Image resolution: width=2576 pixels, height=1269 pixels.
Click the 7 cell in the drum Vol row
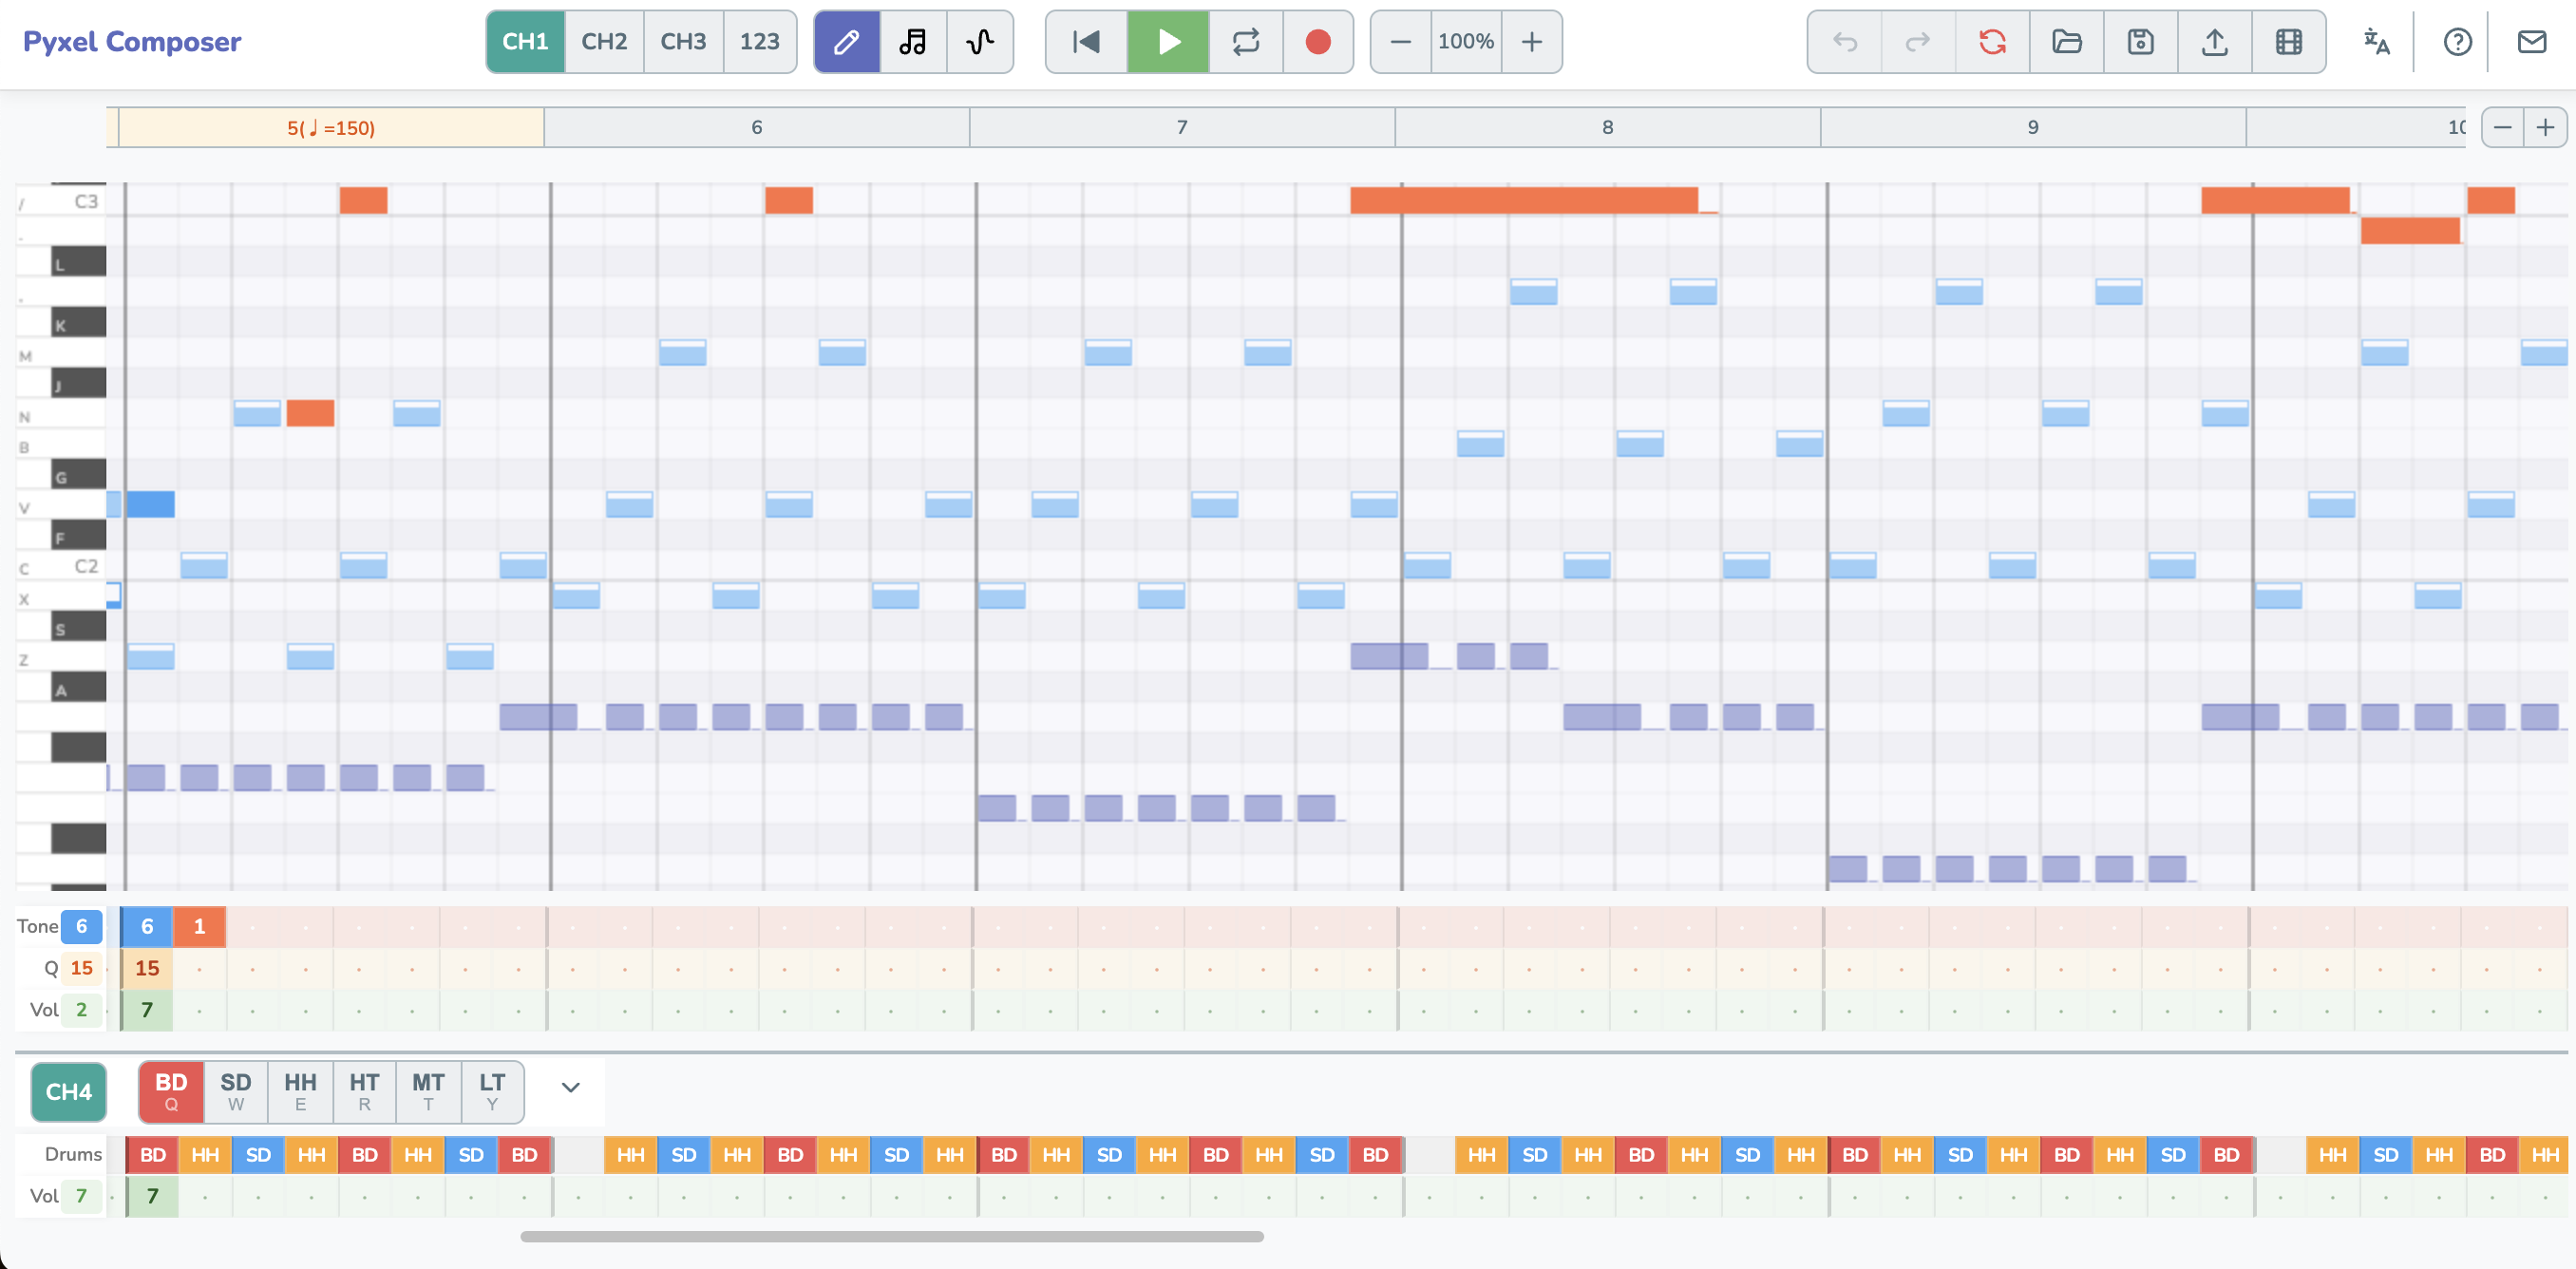152,1197
